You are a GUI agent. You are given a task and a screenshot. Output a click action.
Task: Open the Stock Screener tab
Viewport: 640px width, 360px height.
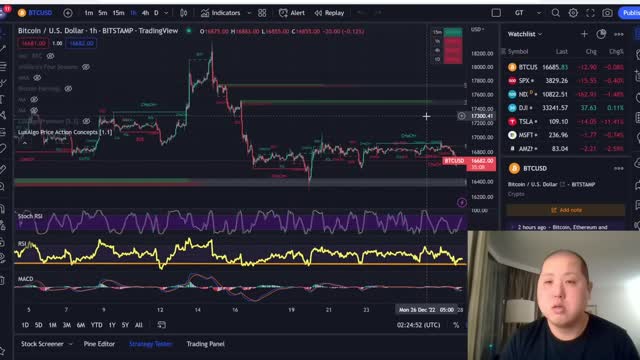pos(42,344)
